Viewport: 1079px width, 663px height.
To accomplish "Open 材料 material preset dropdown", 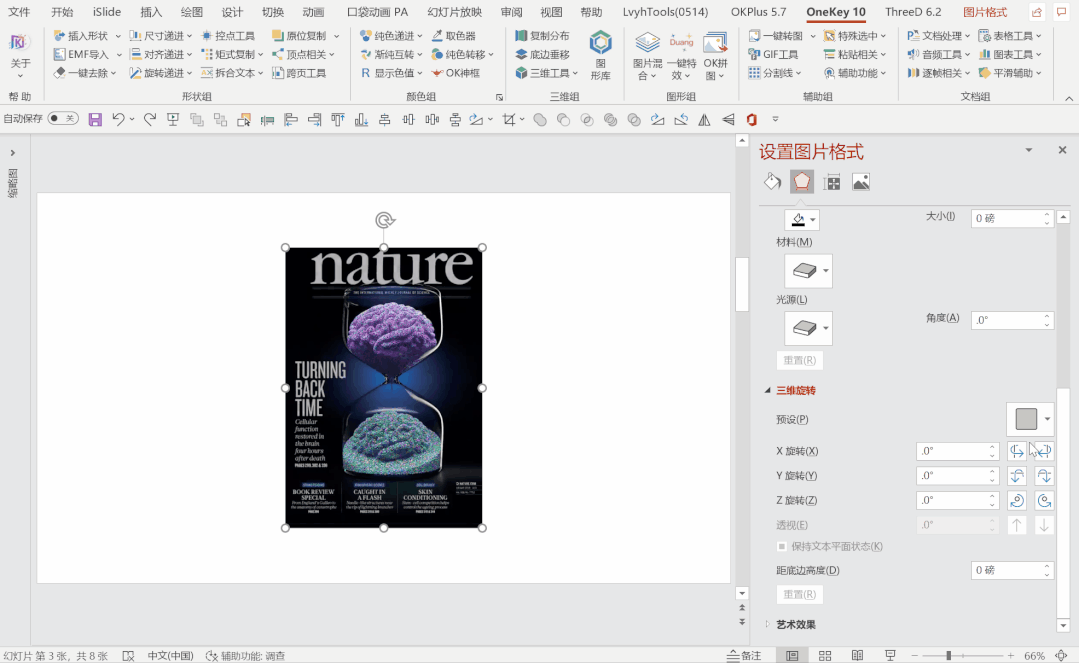I will 809,271.
